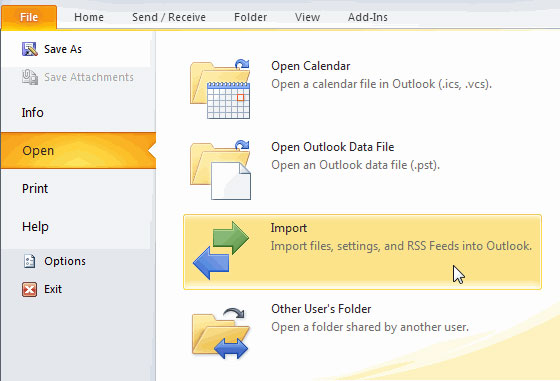The image size is (560, 381).
Task: Open the File tab
Action: click(29, 17)
